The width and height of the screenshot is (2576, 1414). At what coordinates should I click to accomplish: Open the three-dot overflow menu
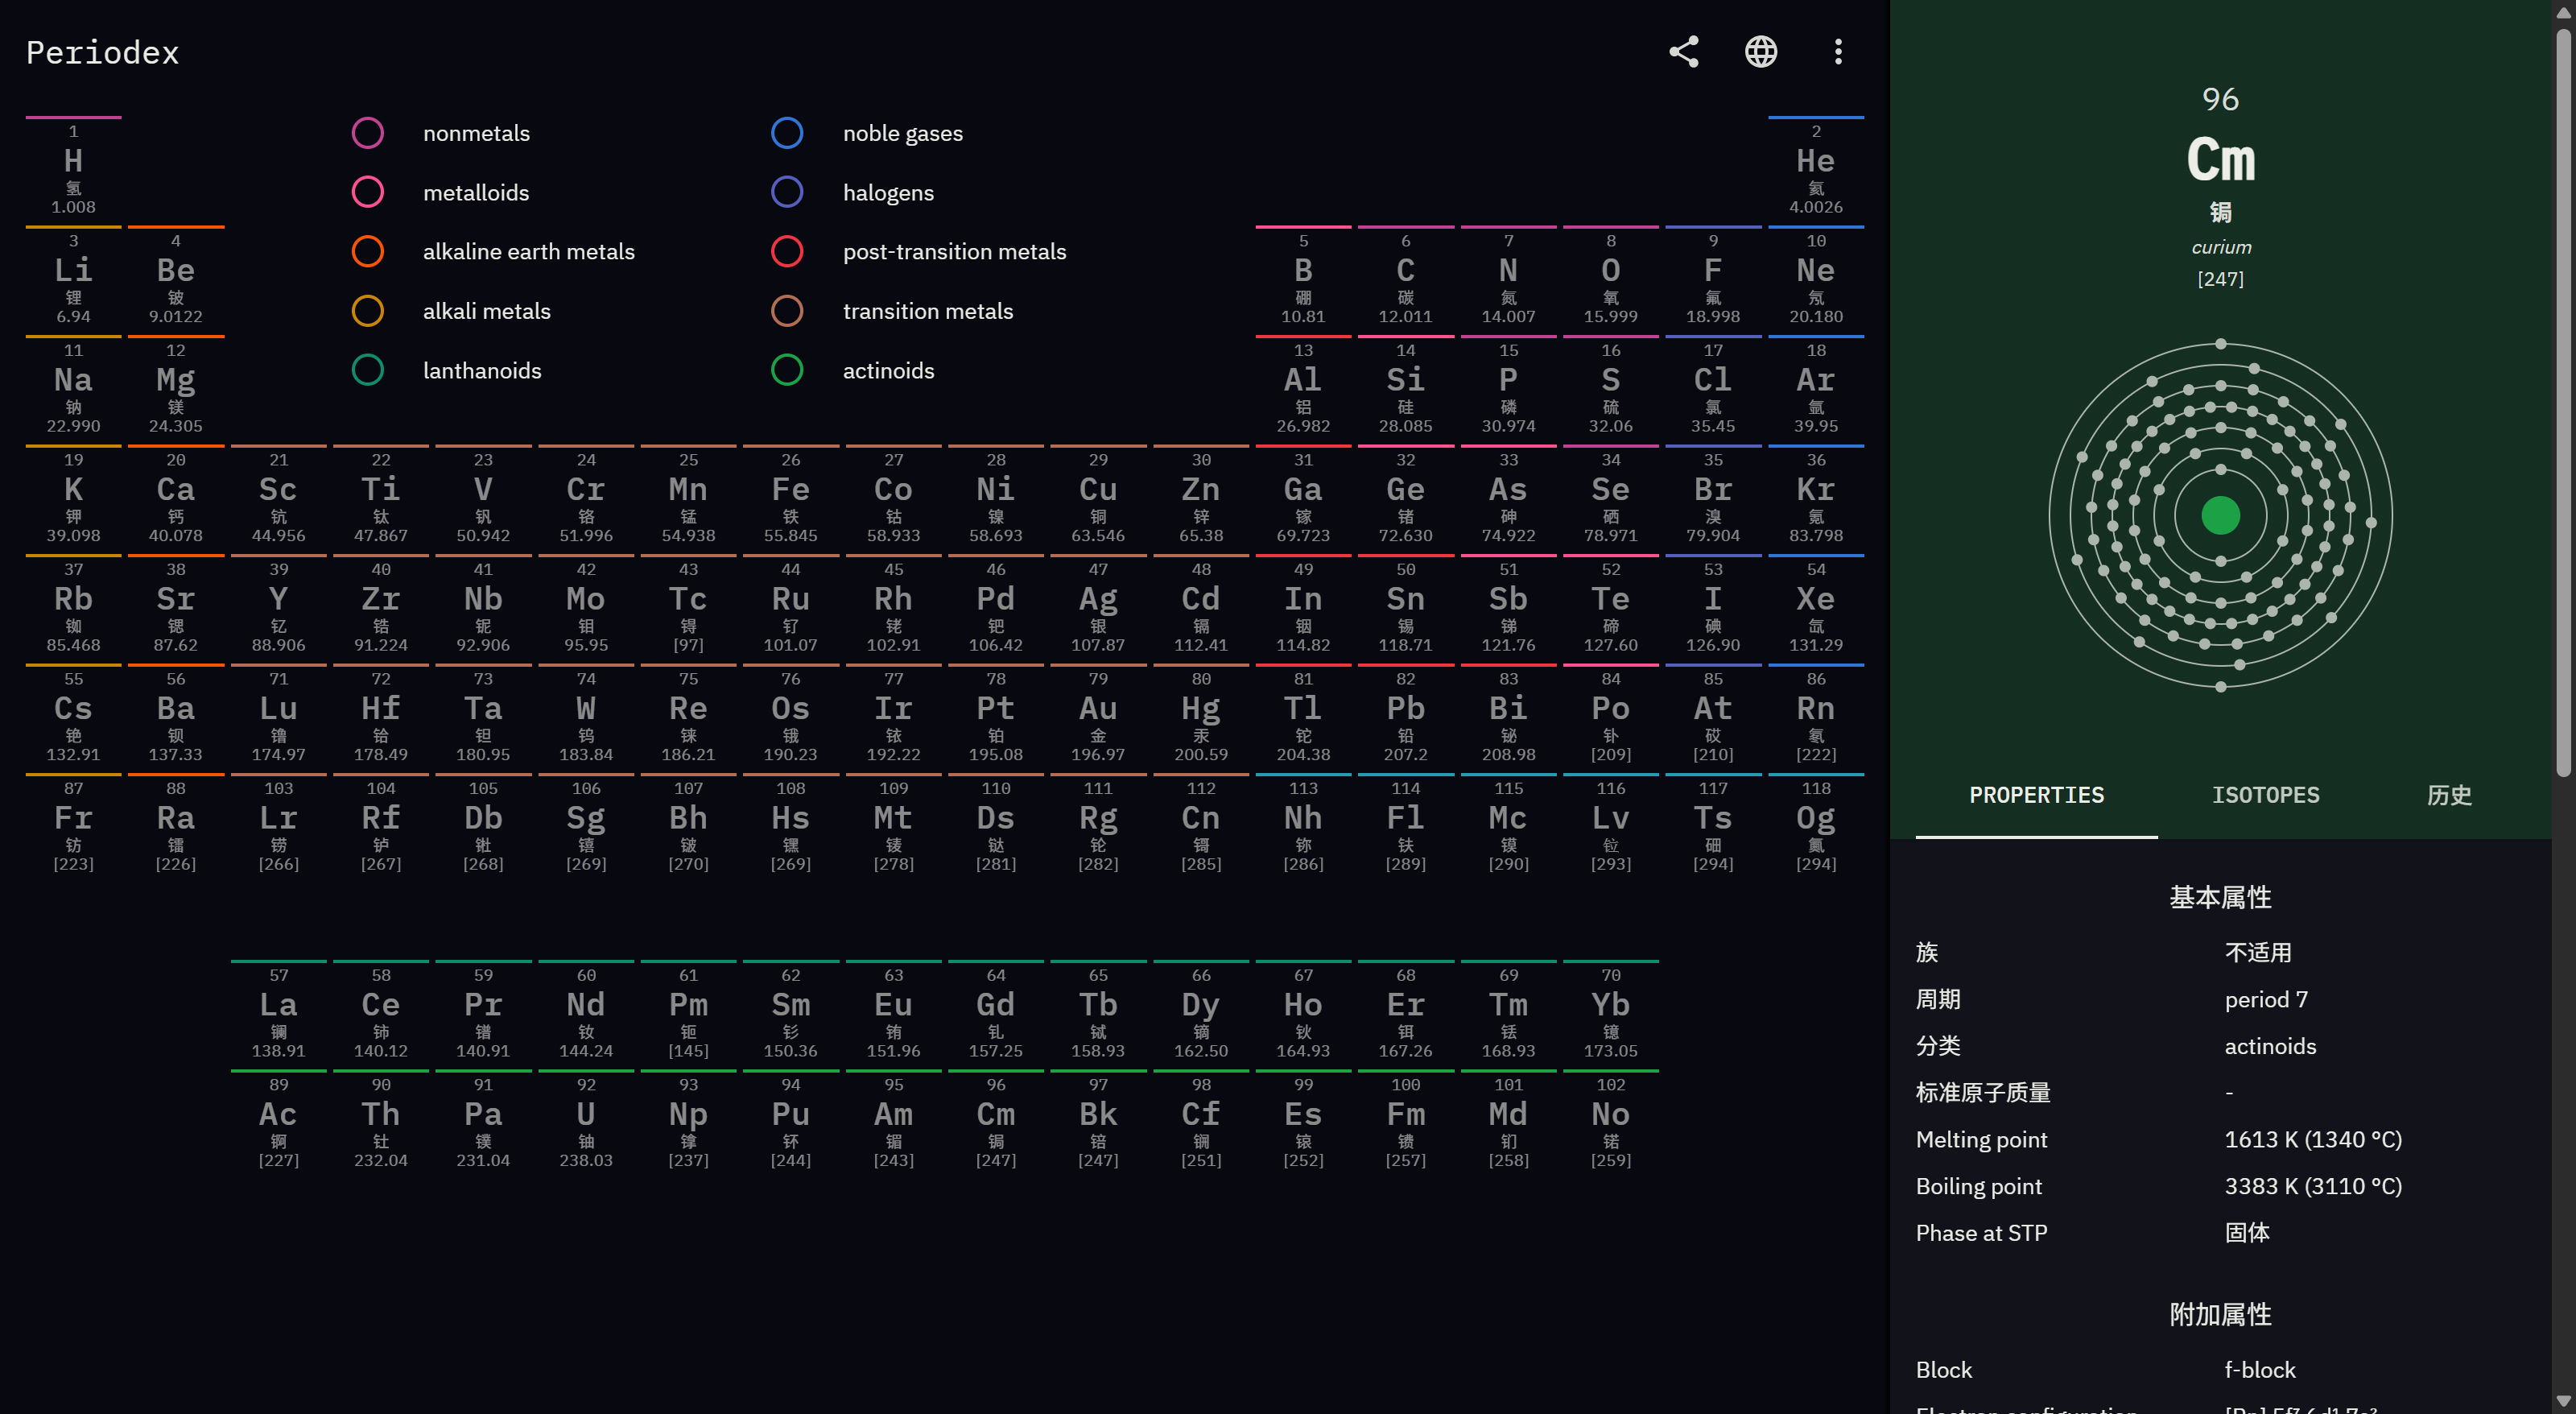point(1838,52)
